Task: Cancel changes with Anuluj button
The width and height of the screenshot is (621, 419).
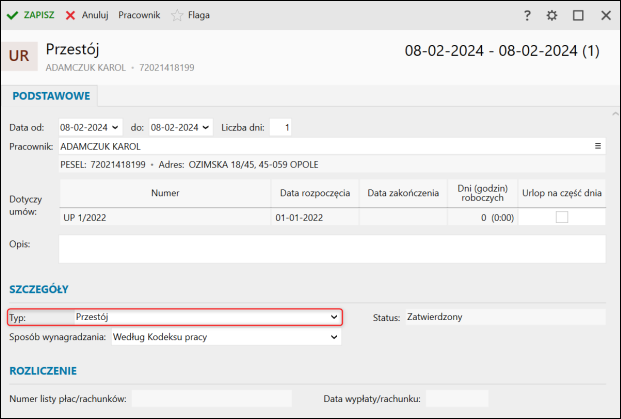Action: [x=87, y=15]
